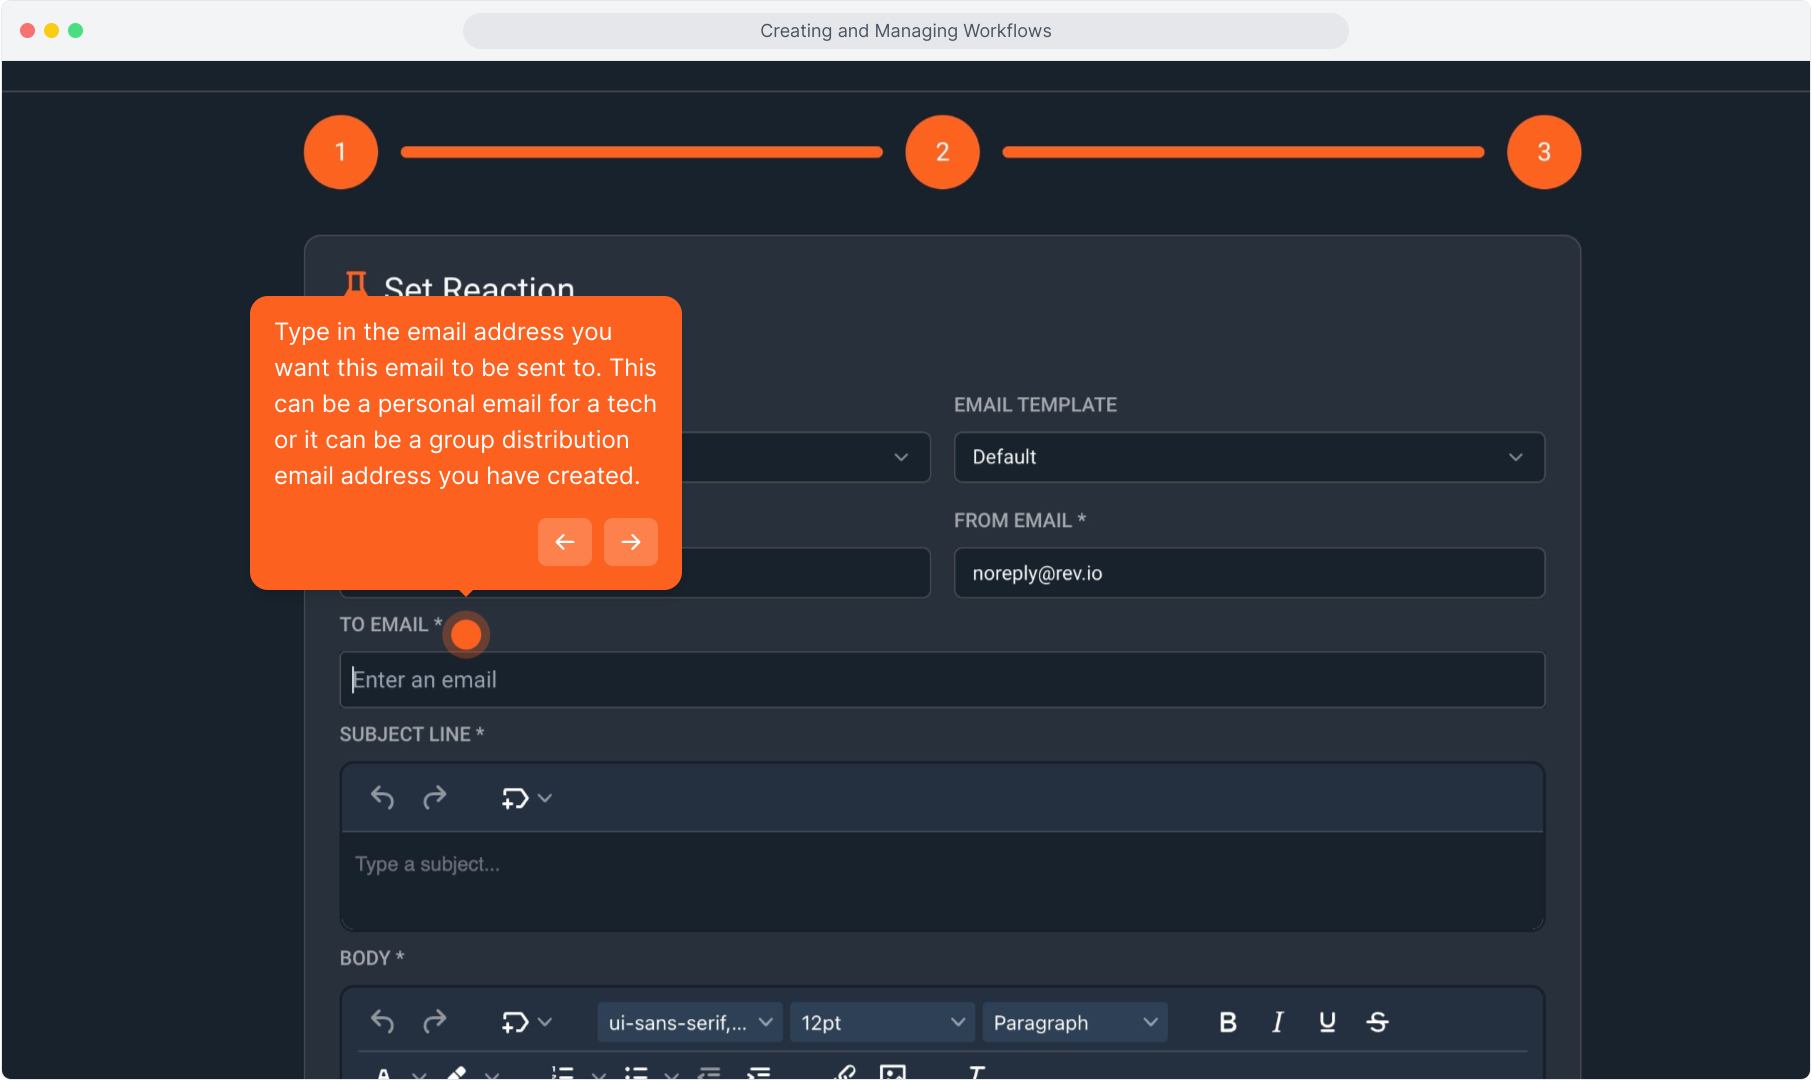Screen dimensions: 1812x1080
Task: Jump to wizard step 3
Action: coord(1543,152)
